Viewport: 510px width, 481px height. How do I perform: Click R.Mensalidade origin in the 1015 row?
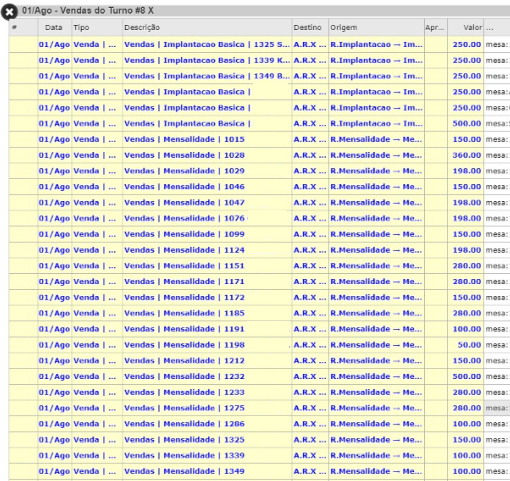pos(376,139)
